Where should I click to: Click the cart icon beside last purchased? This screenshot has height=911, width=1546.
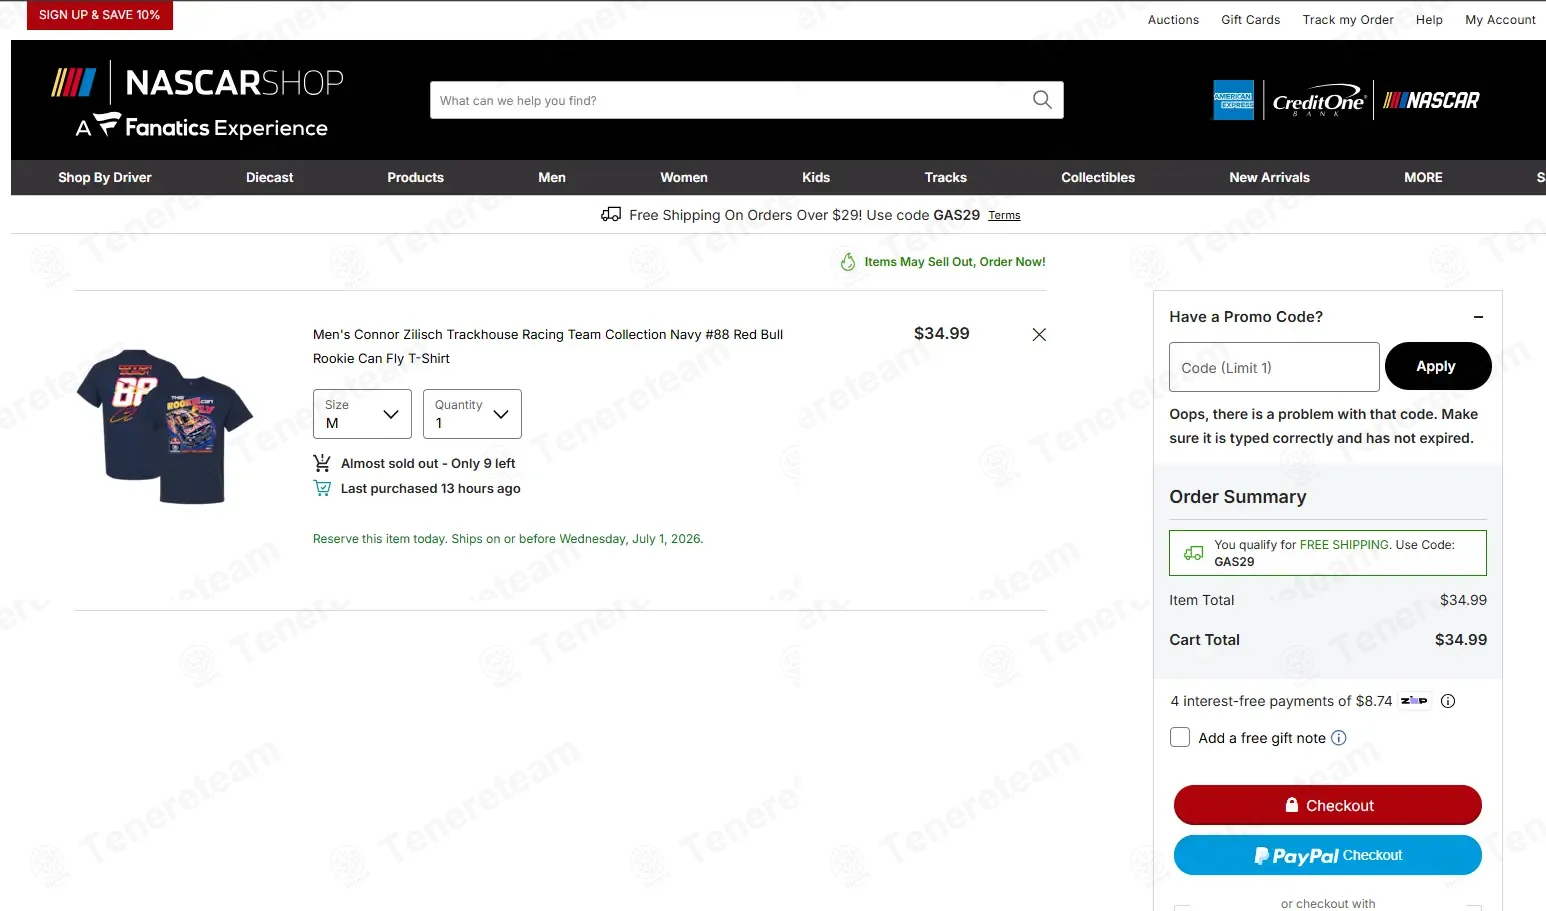(x=322, y=488)
